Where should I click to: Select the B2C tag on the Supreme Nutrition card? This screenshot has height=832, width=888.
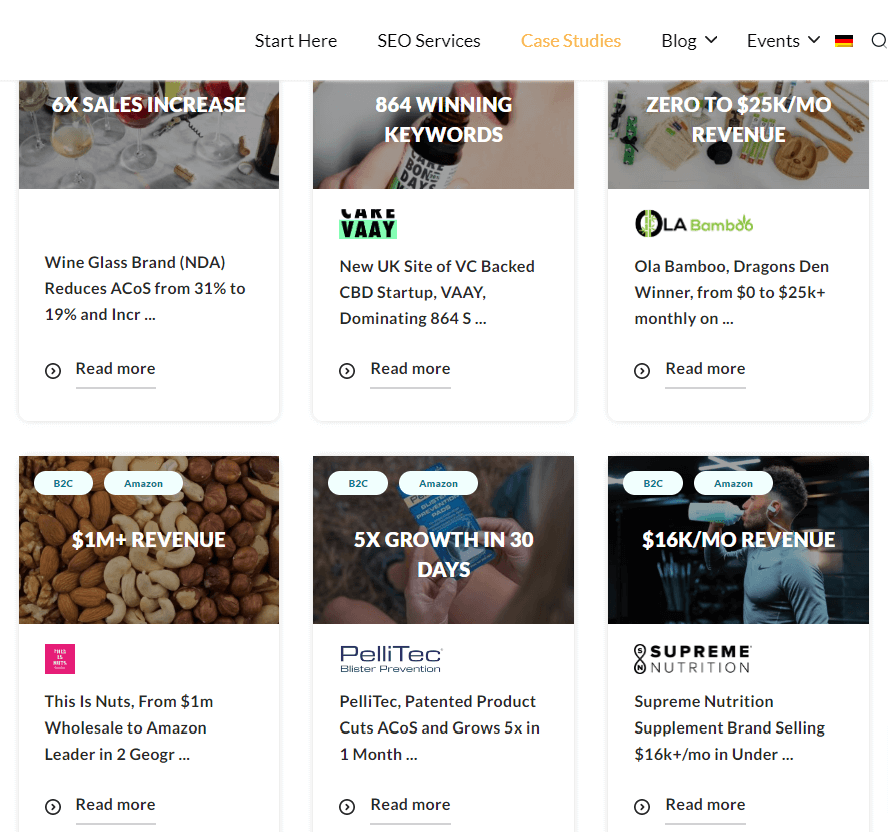pyautogui.click(x=653, y=483)
